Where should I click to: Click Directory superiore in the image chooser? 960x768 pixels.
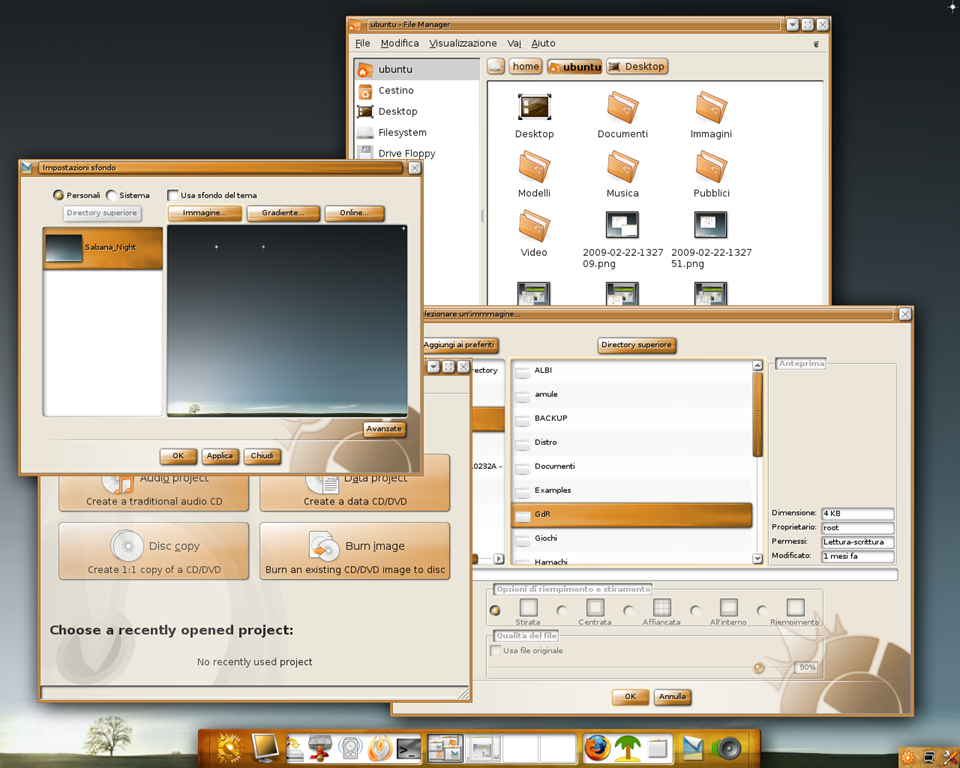636,345
